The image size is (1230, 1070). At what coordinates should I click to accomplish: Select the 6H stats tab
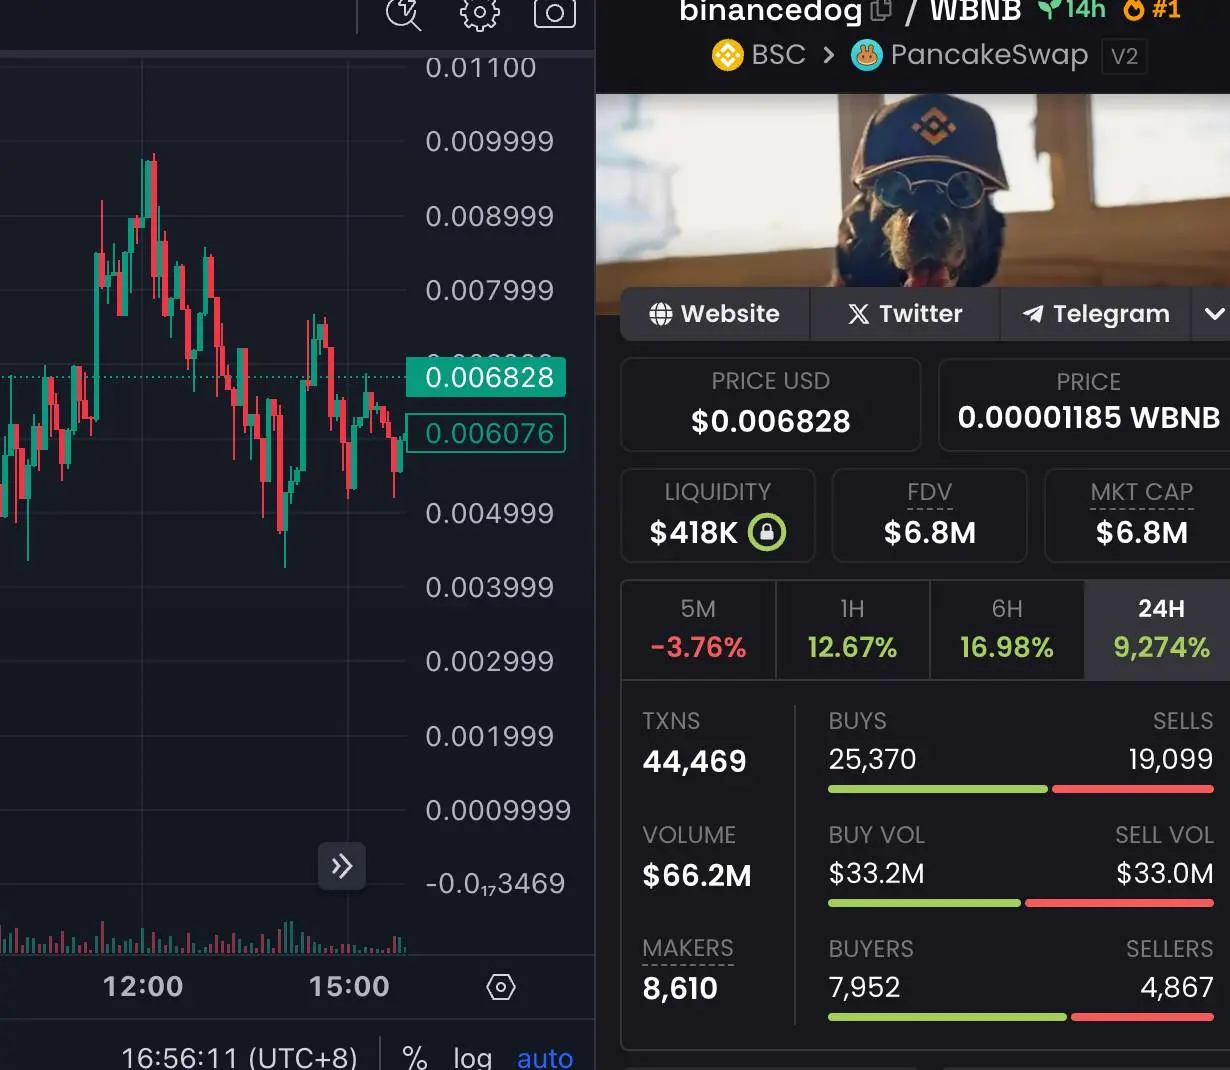click(1006, 630)
